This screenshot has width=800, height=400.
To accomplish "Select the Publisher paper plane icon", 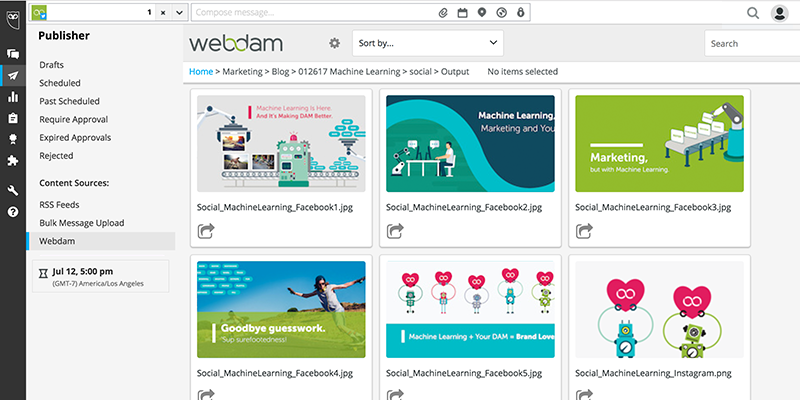I will (x=13, y=76).
